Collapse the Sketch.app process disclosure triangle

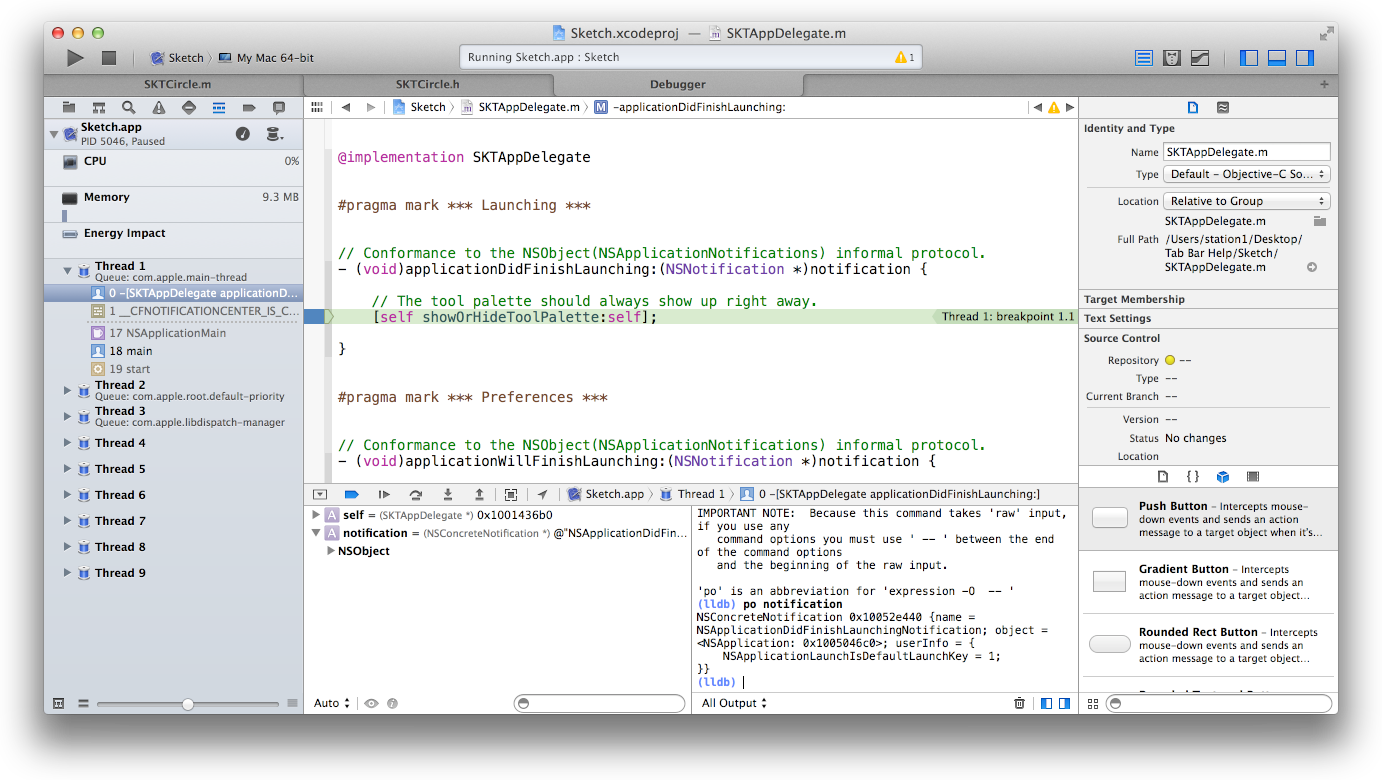click(53, 133)
